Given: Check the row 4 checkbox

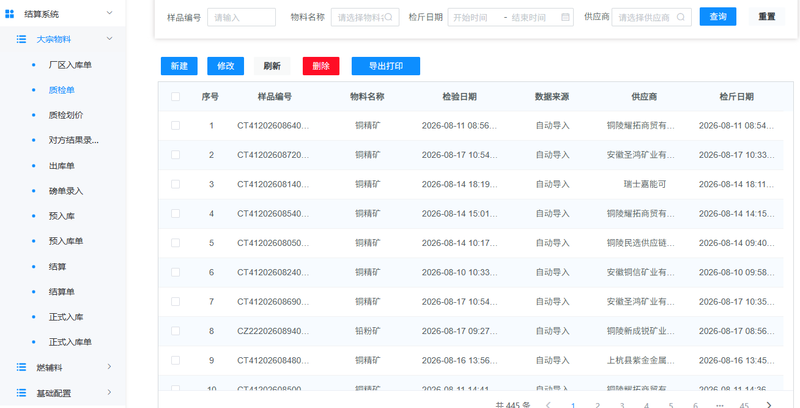Looking at the screenshot, I should pos(176,213).
